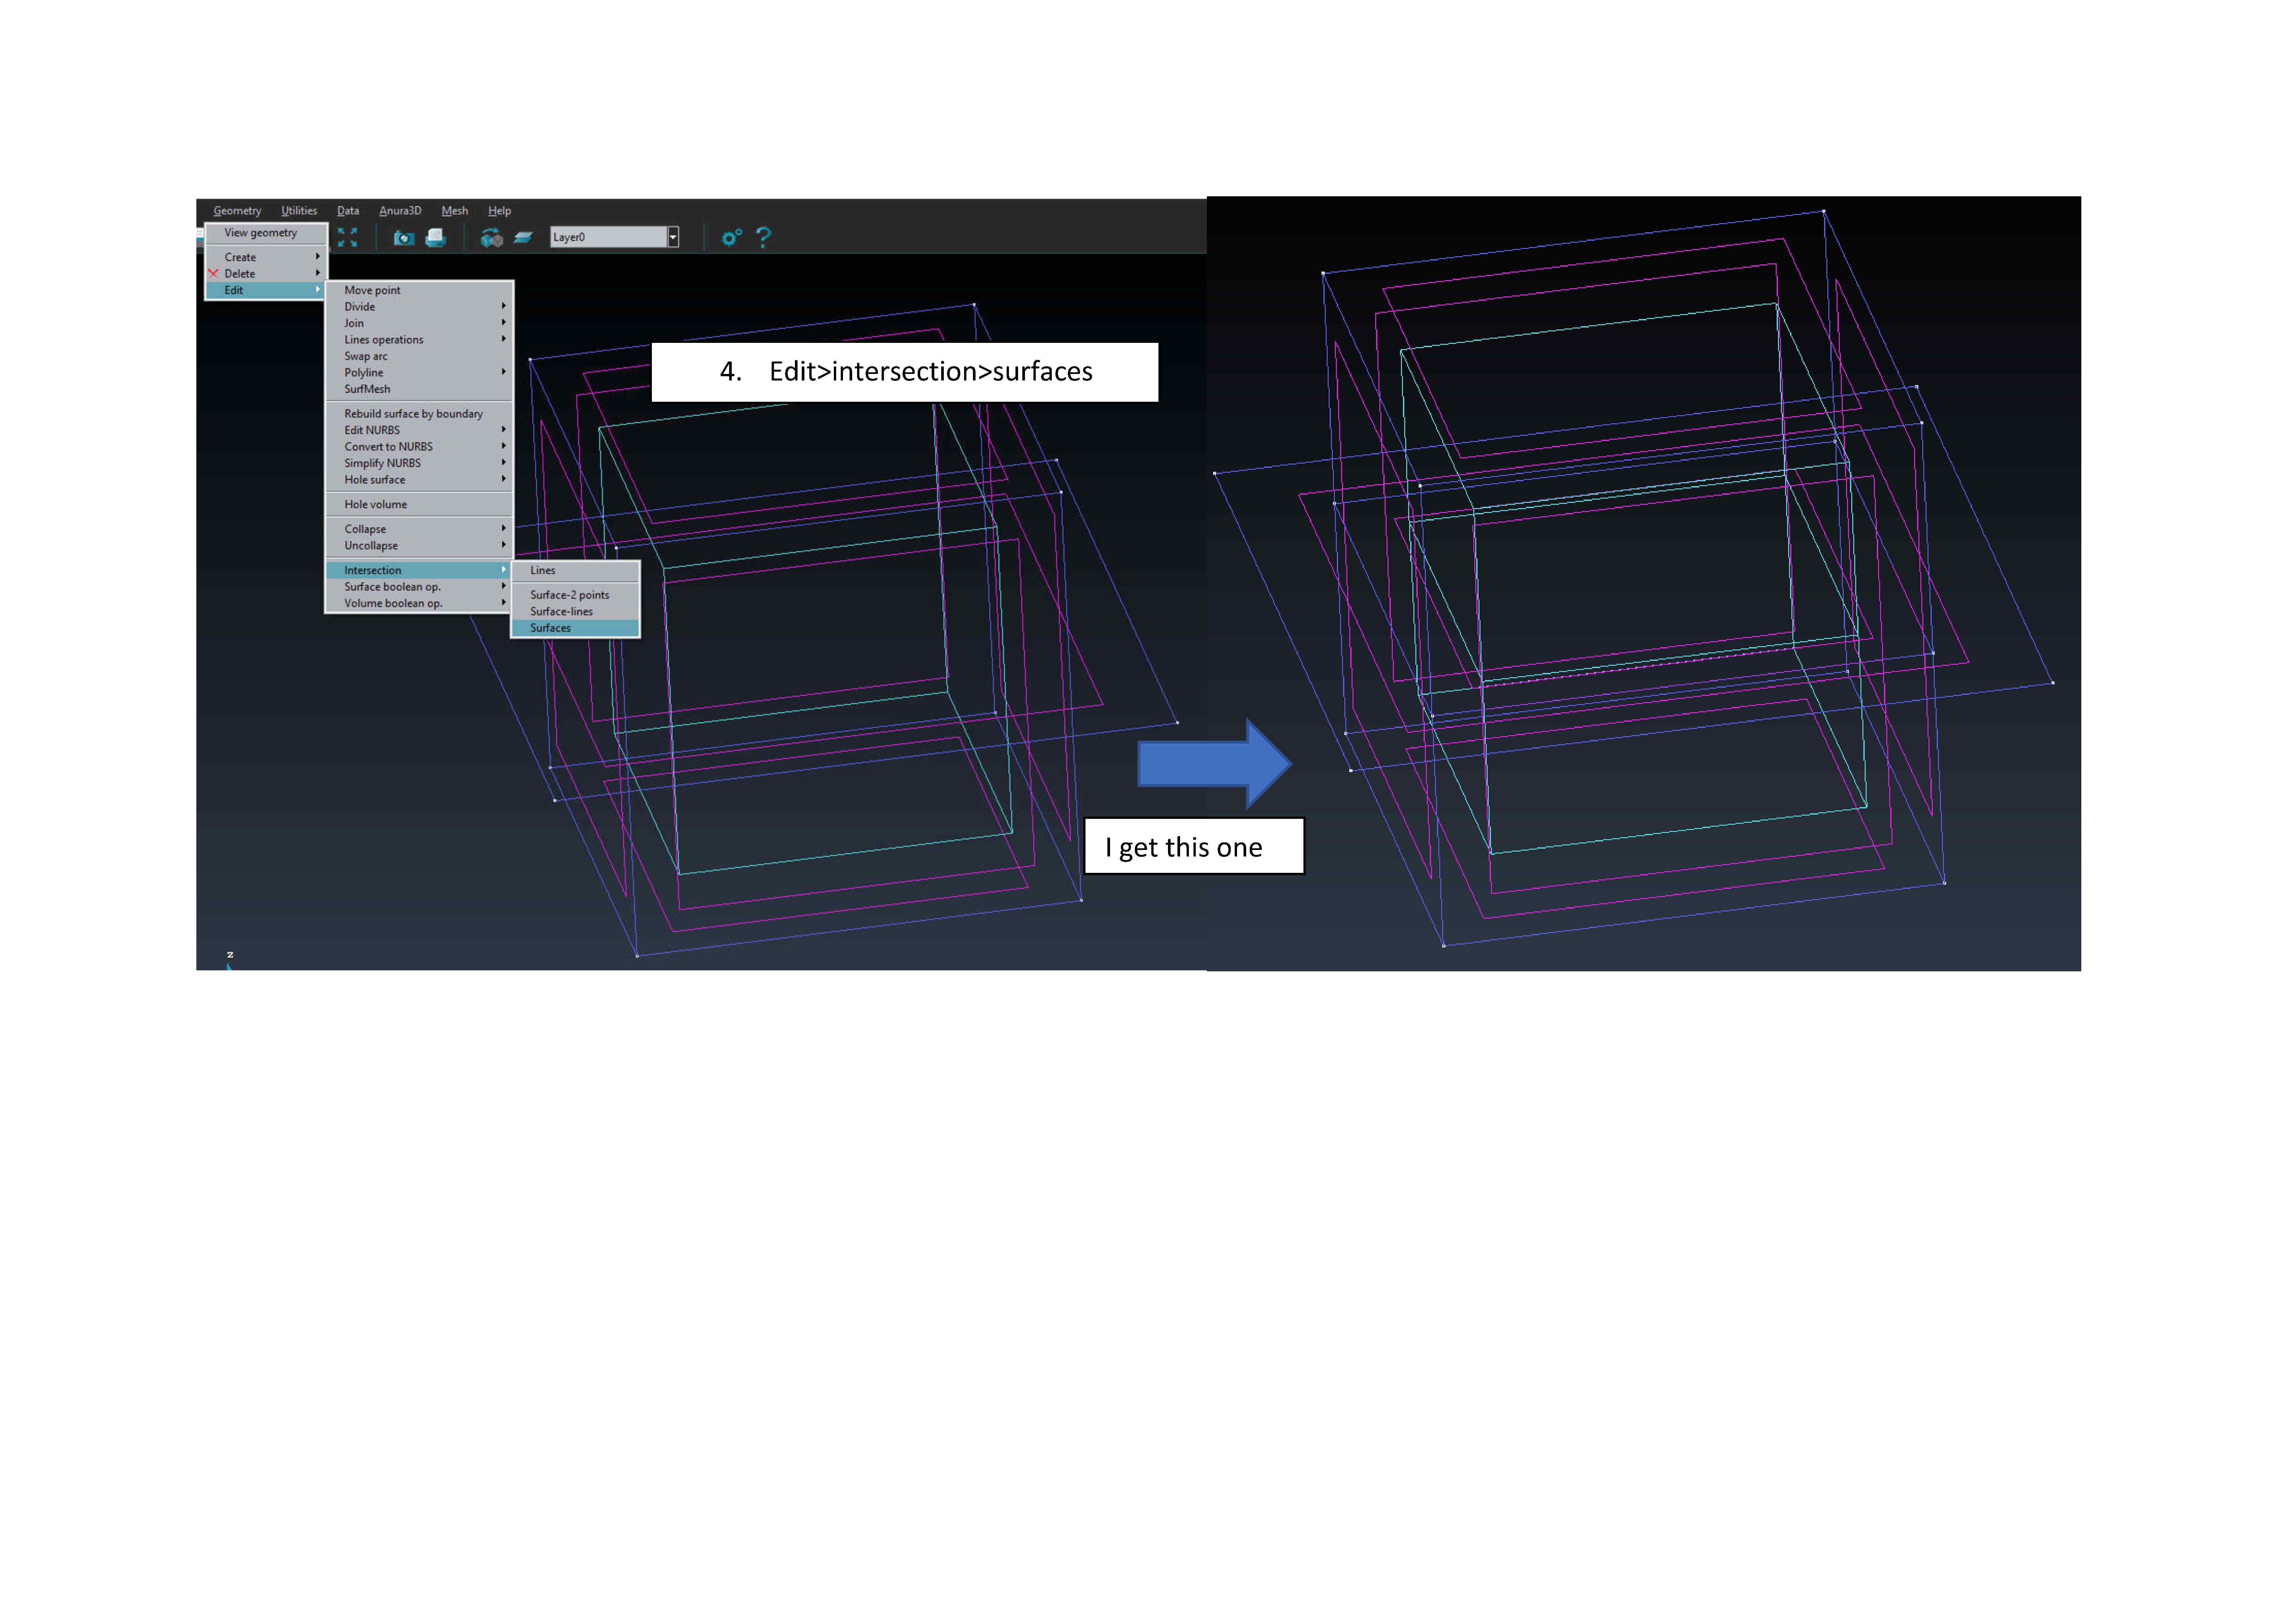Expand Edit NURBS submenu
Image resolution: width=2296 pixels, height=1623 pixels.
pyautogui.click(x=419, y=430)
